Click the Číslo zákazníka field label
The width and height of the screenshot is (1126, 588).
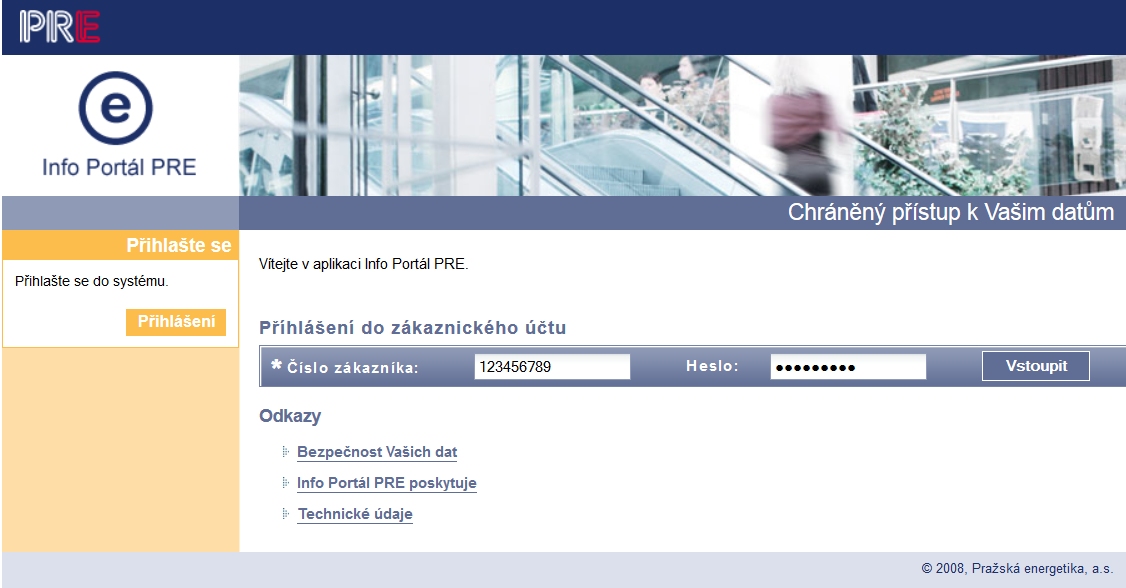pos(353,368)
